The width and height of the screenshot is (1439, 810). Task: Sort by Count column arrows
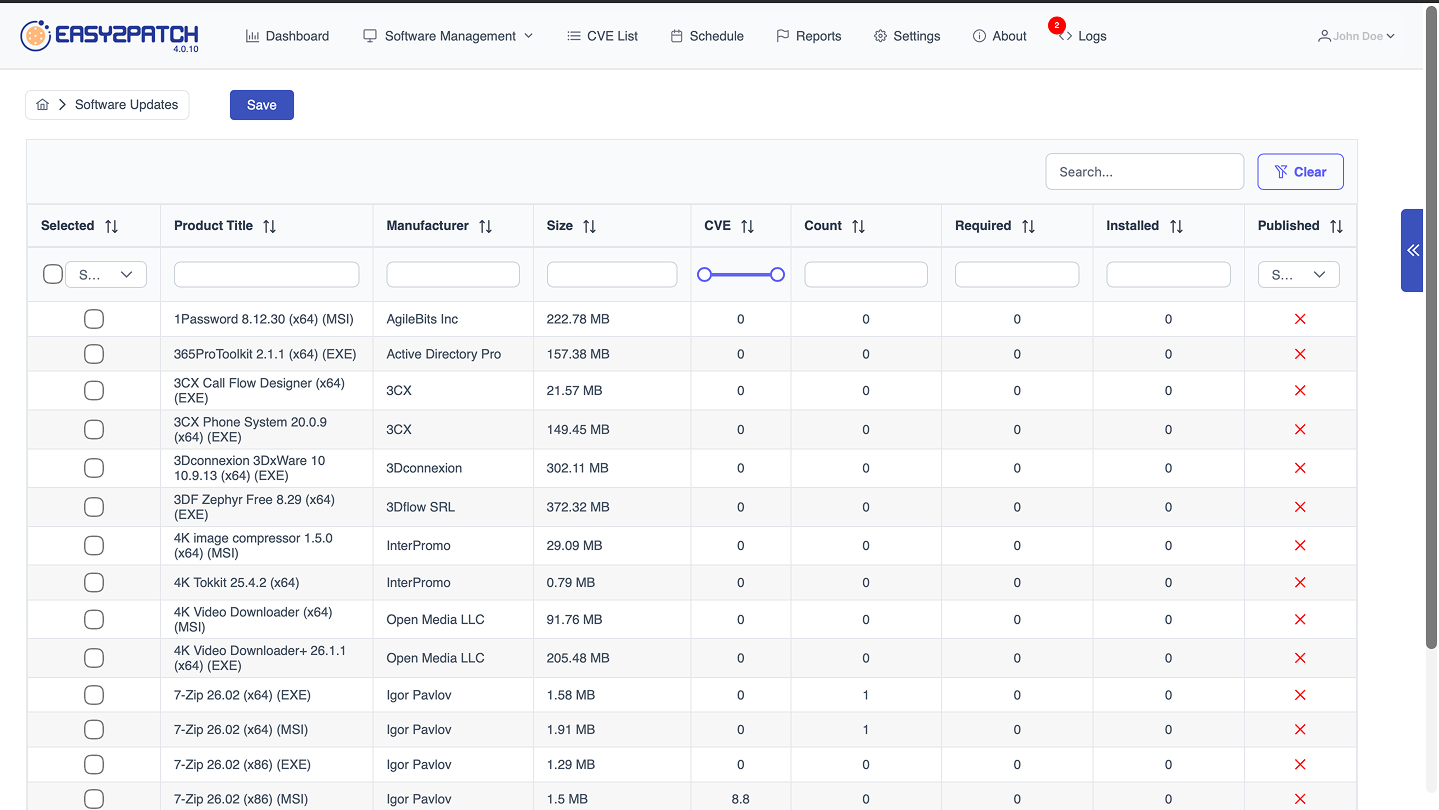point(858,226)
